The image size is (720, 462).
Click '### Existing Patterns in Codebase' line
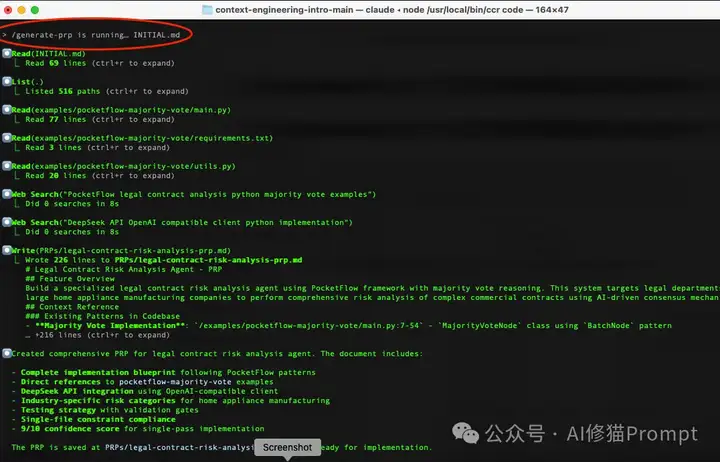pyautogui.click(x=102, y=316)
